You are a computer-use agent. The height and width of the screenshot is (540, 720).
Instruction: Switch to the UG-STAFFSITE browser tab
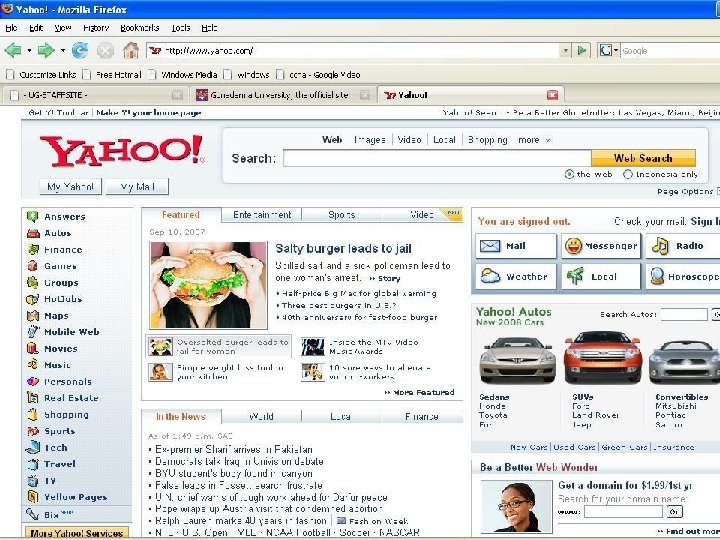coord(94,95)
